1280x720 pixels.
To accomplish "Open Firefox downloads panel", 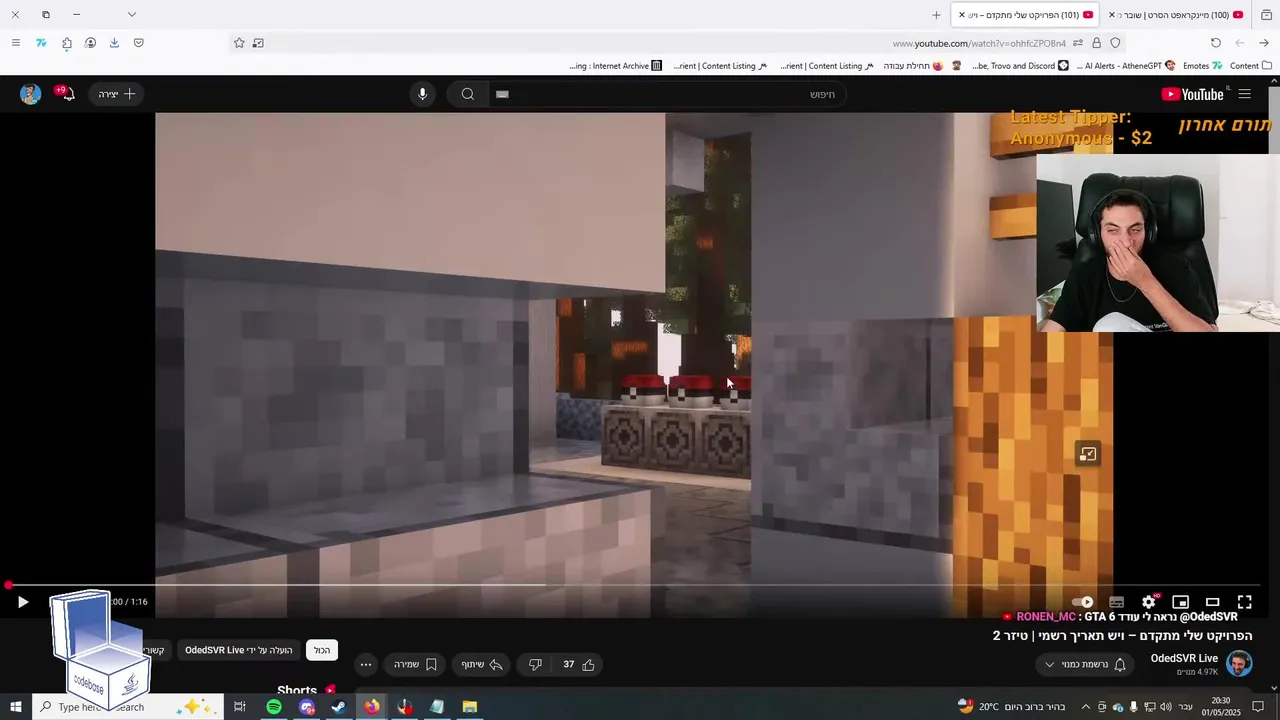I will (x=114, y=43).
